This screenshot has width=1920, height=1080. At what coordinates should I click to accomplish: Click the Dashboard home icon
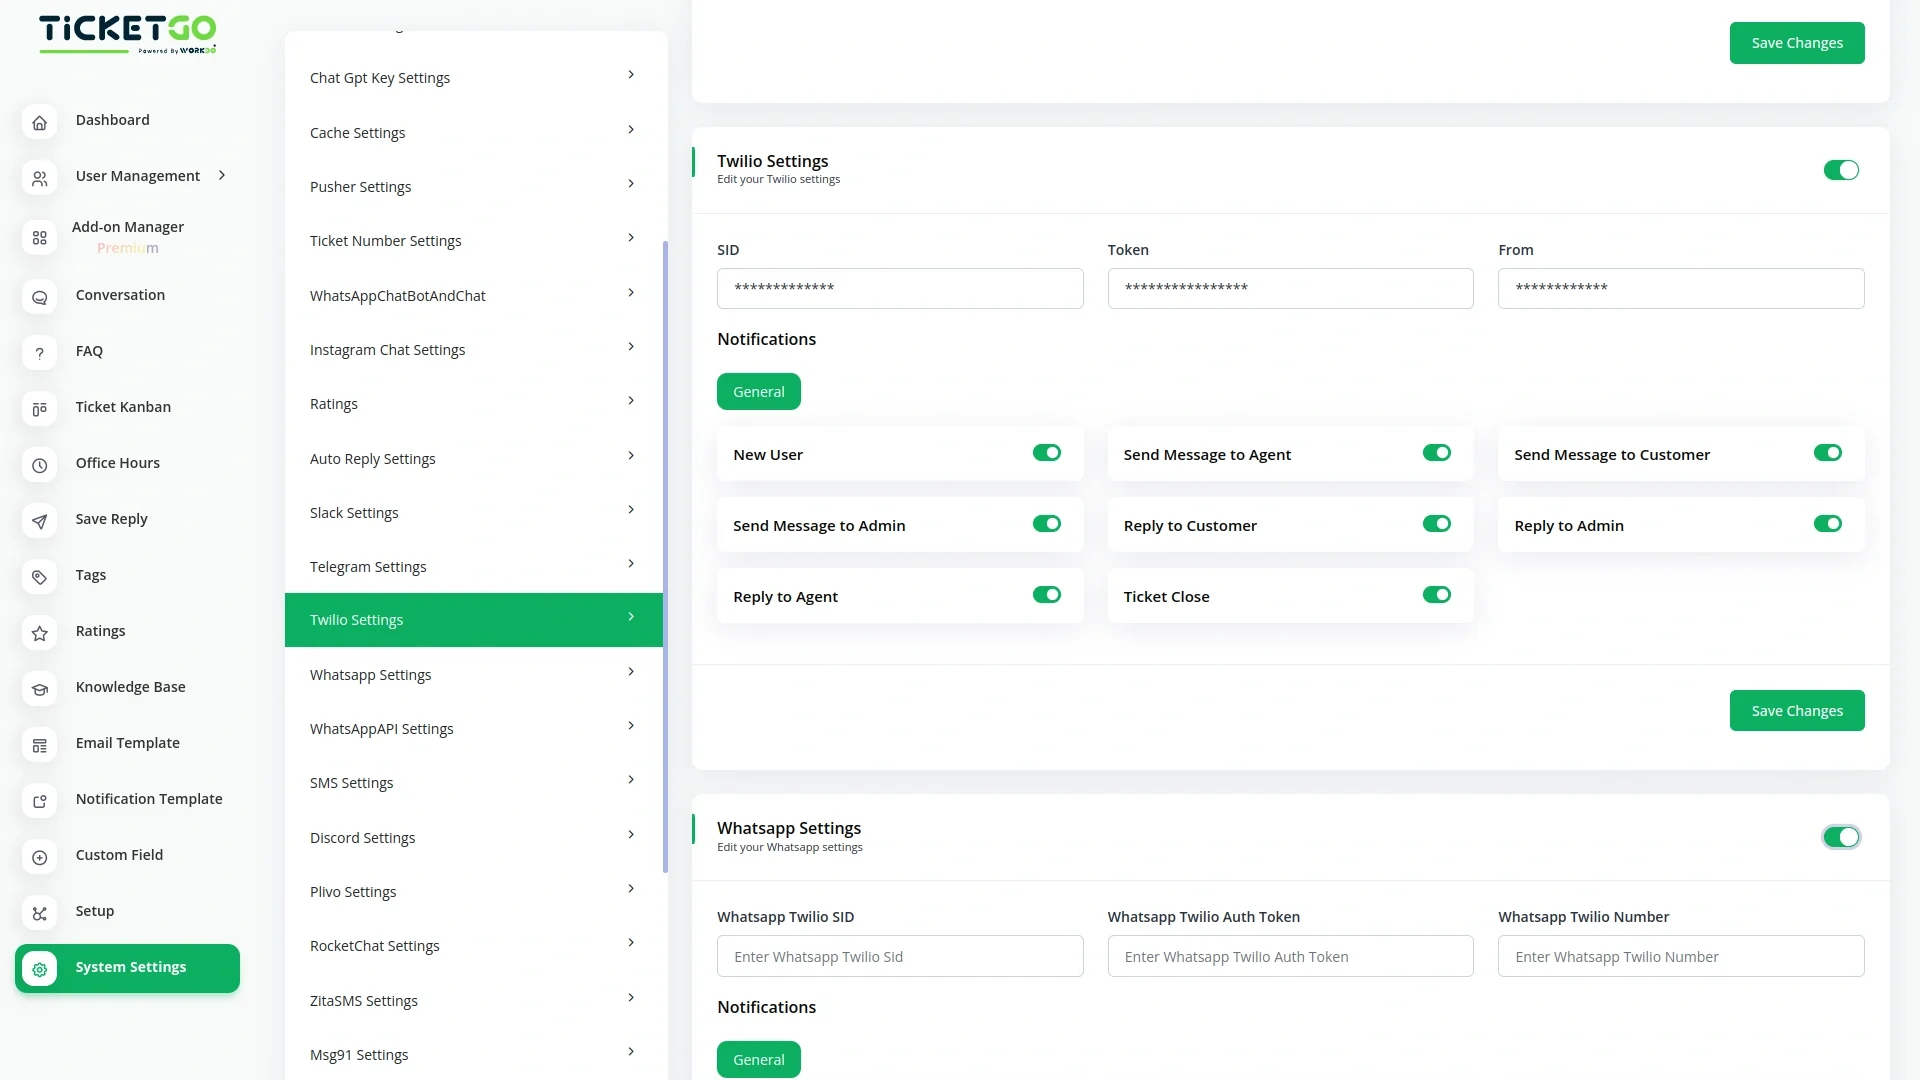point(39,122)
